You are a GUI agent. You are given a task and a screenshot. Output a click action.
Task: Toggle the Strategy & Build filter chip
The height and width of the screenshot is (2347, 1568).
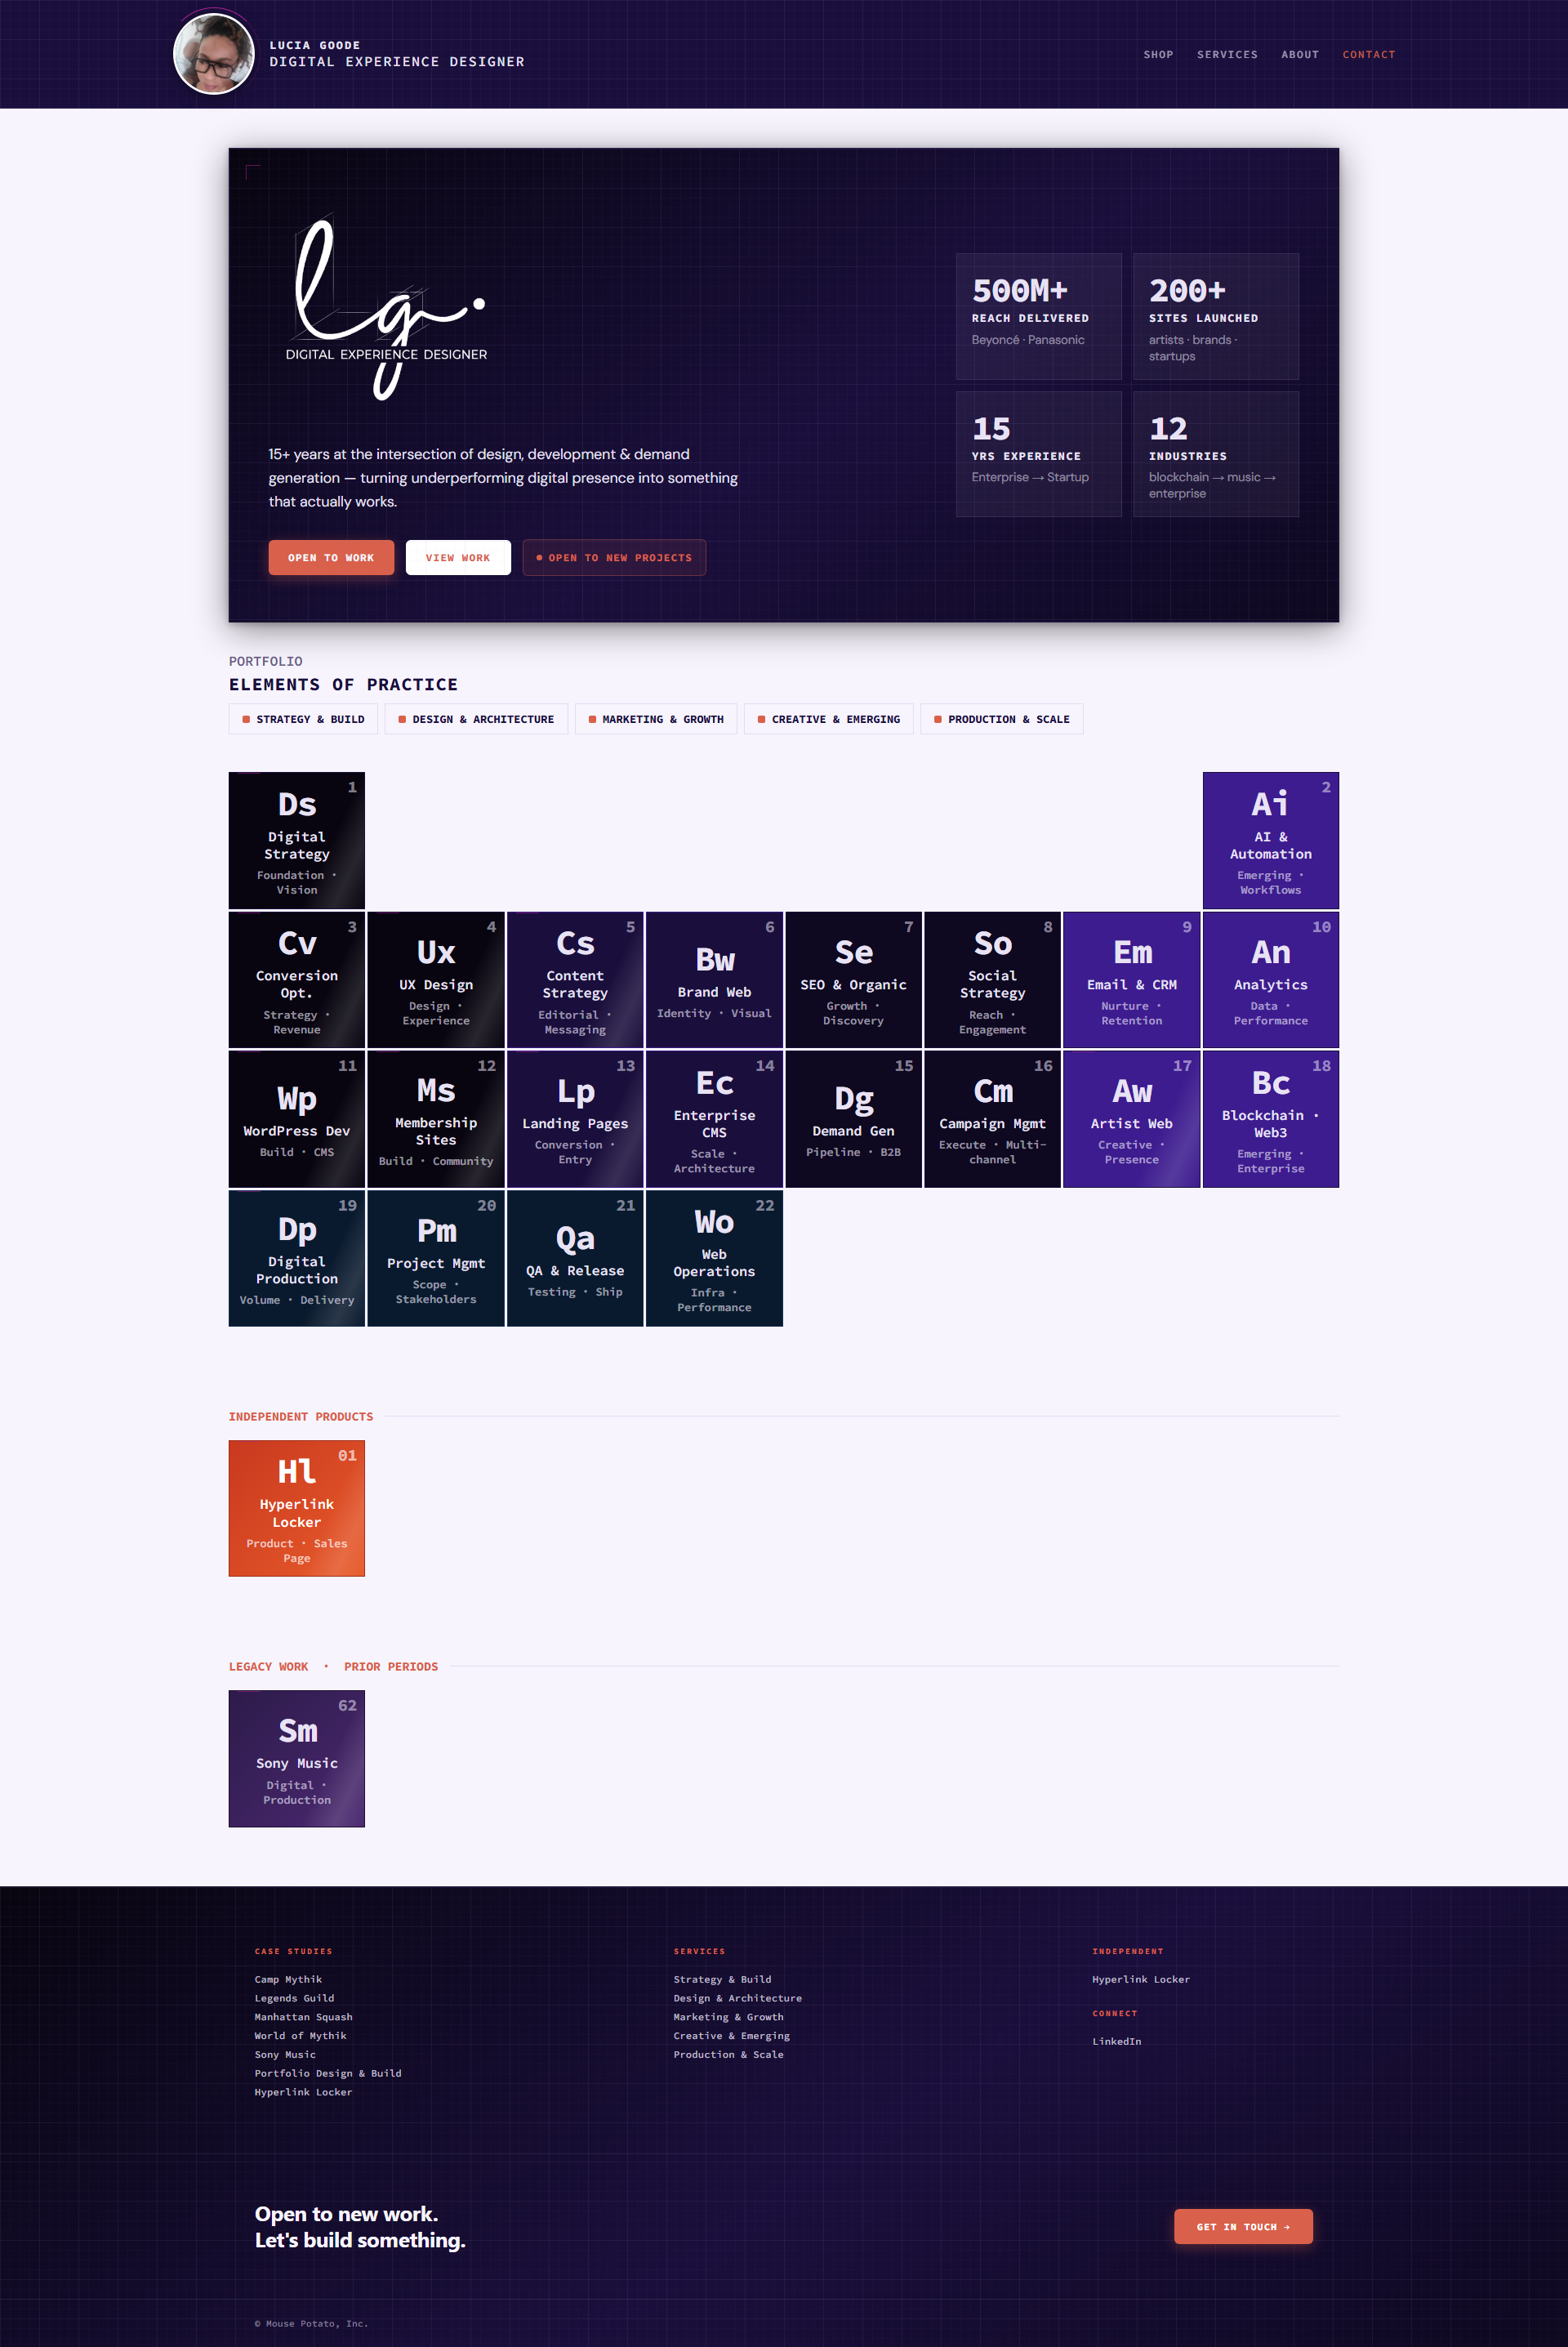[x=303, y=719]
